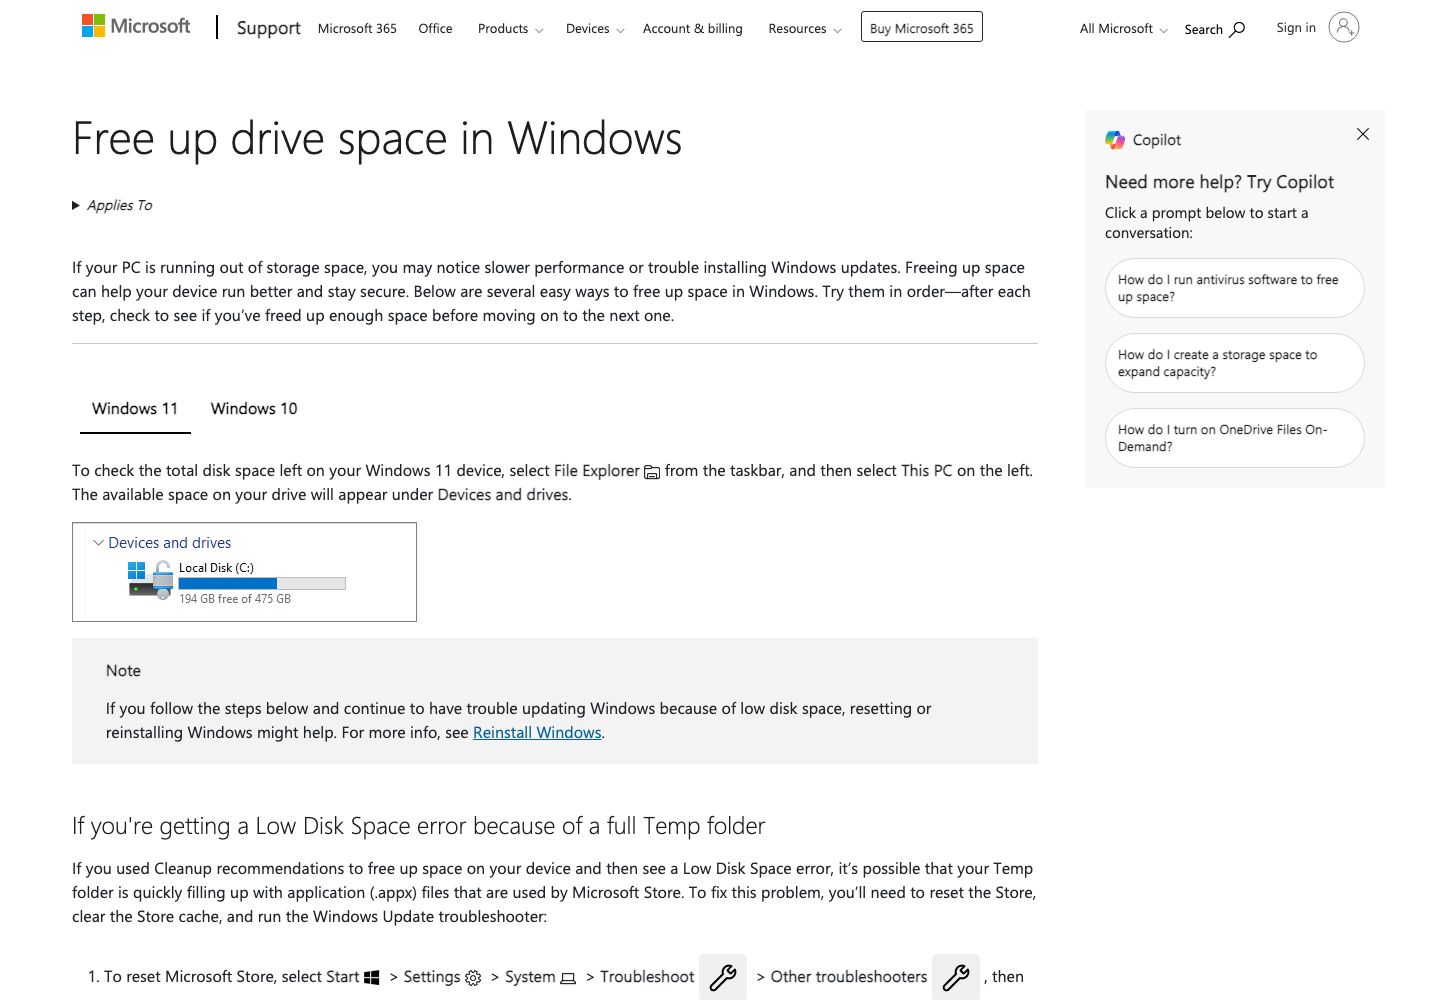Click the Microsoft logo
Image resolution: width=1440 pixels, height=1000 pixels.
pyautogui.click(x=136, y=26)
